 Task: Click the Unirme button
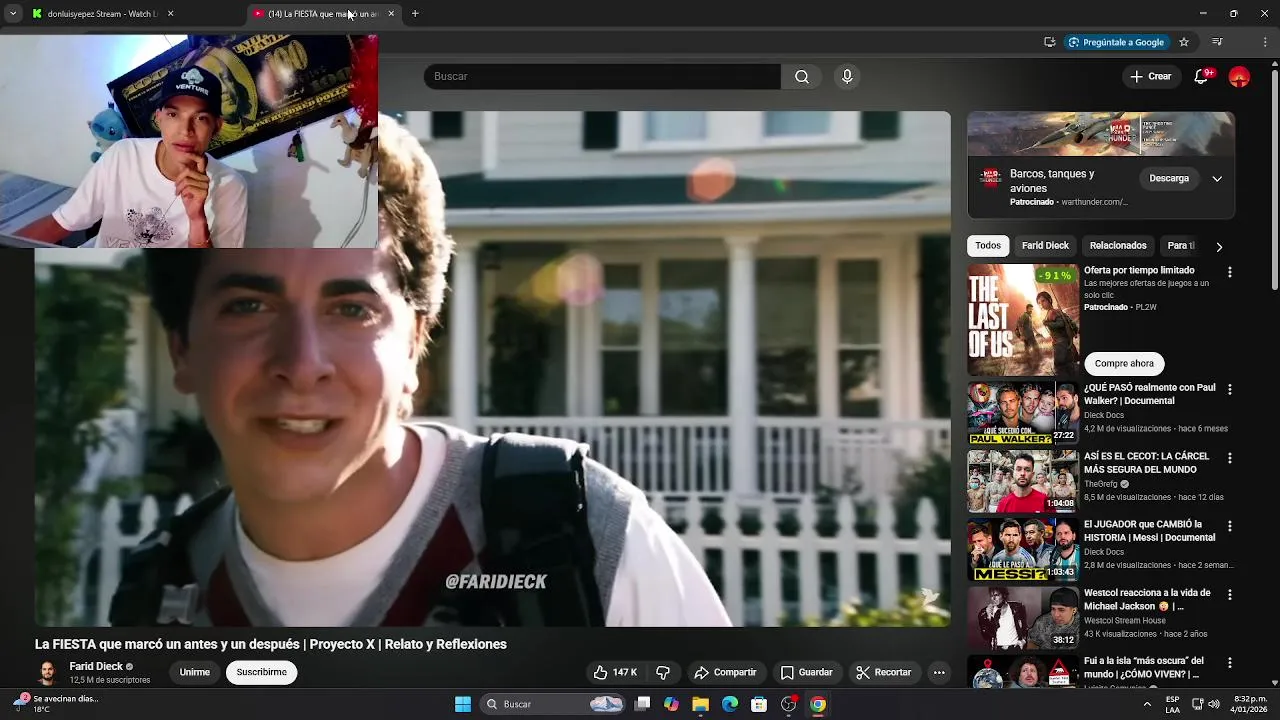[195, 673]
